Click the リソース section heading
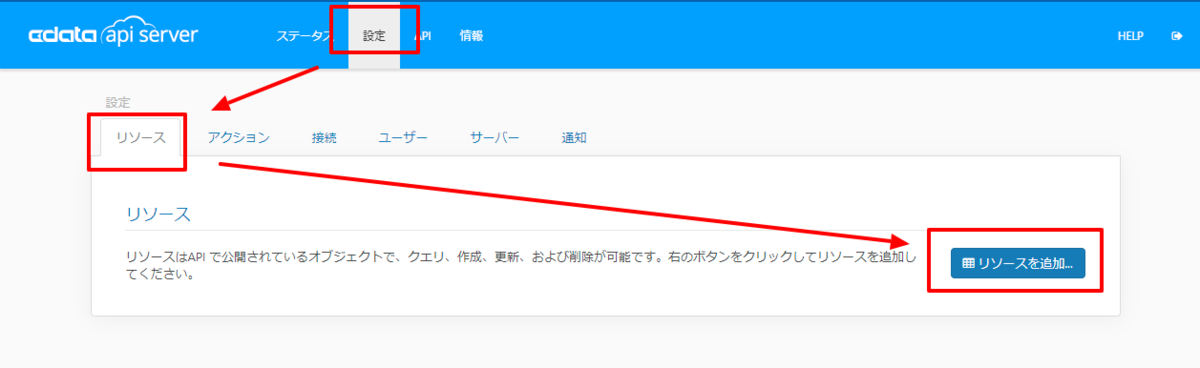The image size is (1200, 368). coord(158,214)
